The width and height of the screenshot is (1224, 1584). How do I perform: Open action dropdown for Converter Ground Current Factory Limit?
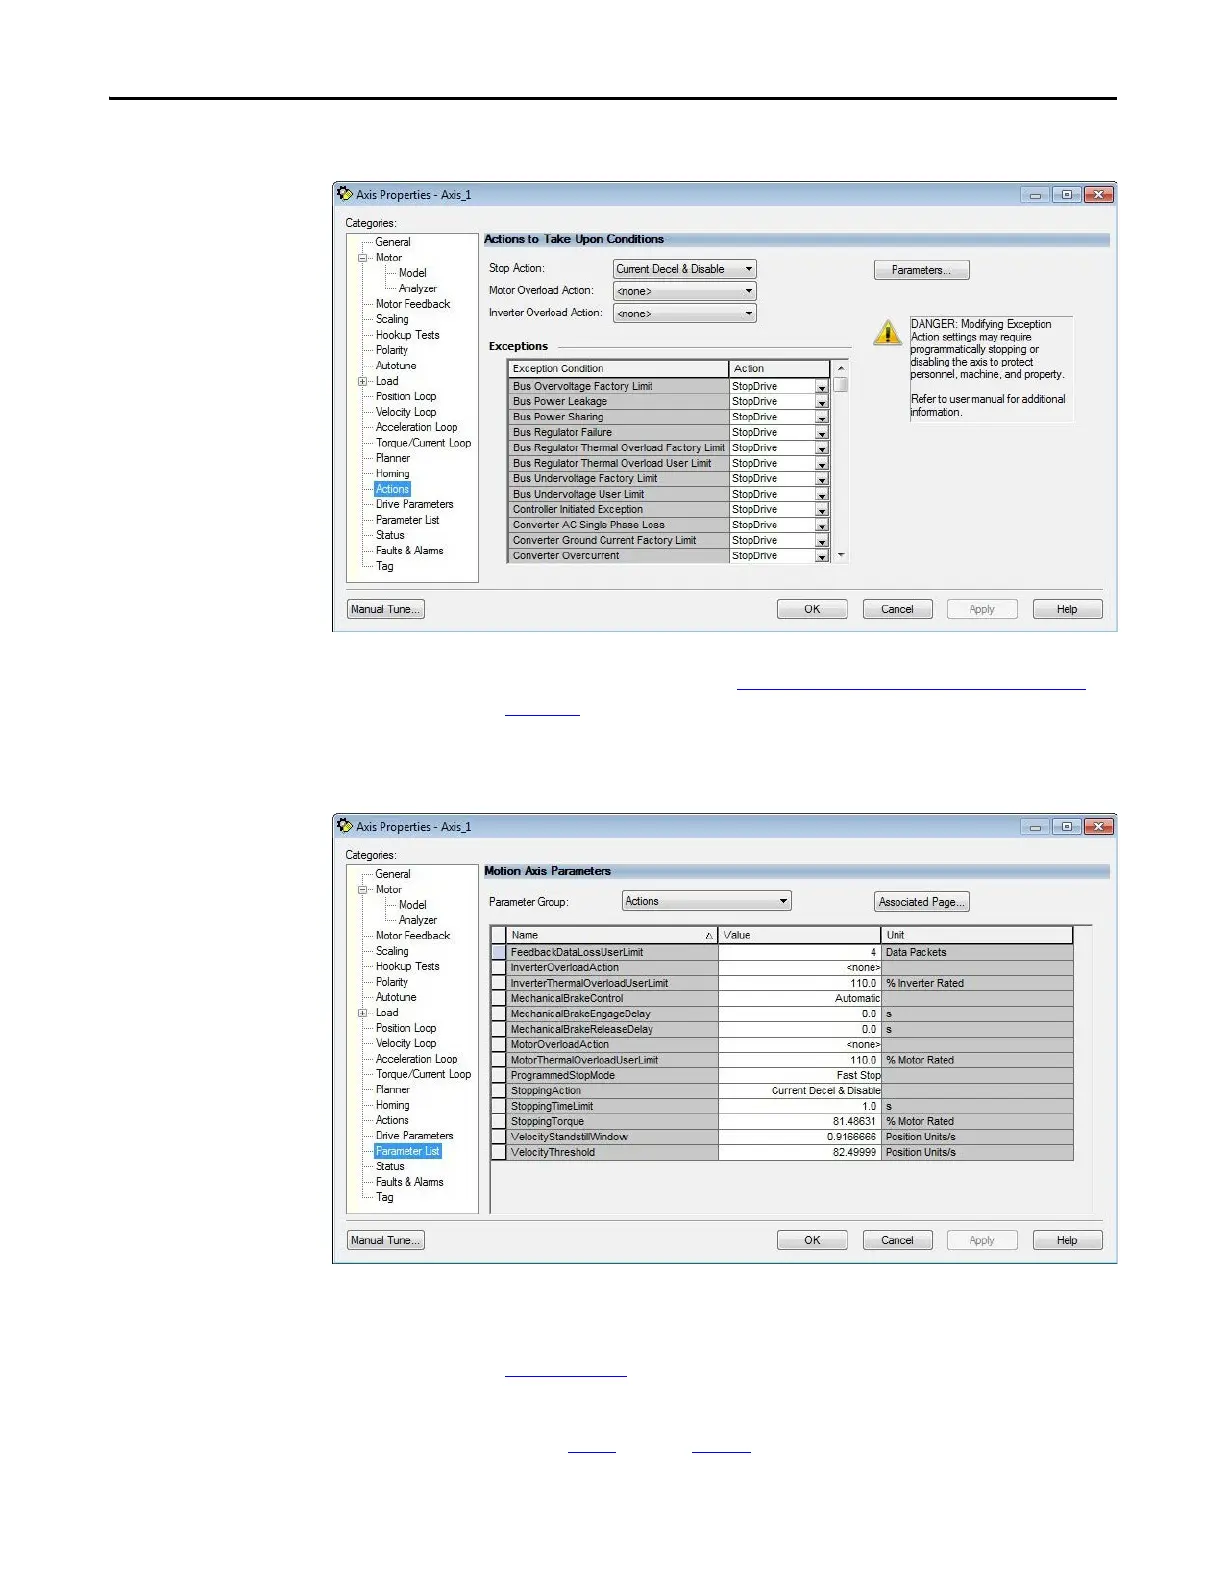coord(822,541)
